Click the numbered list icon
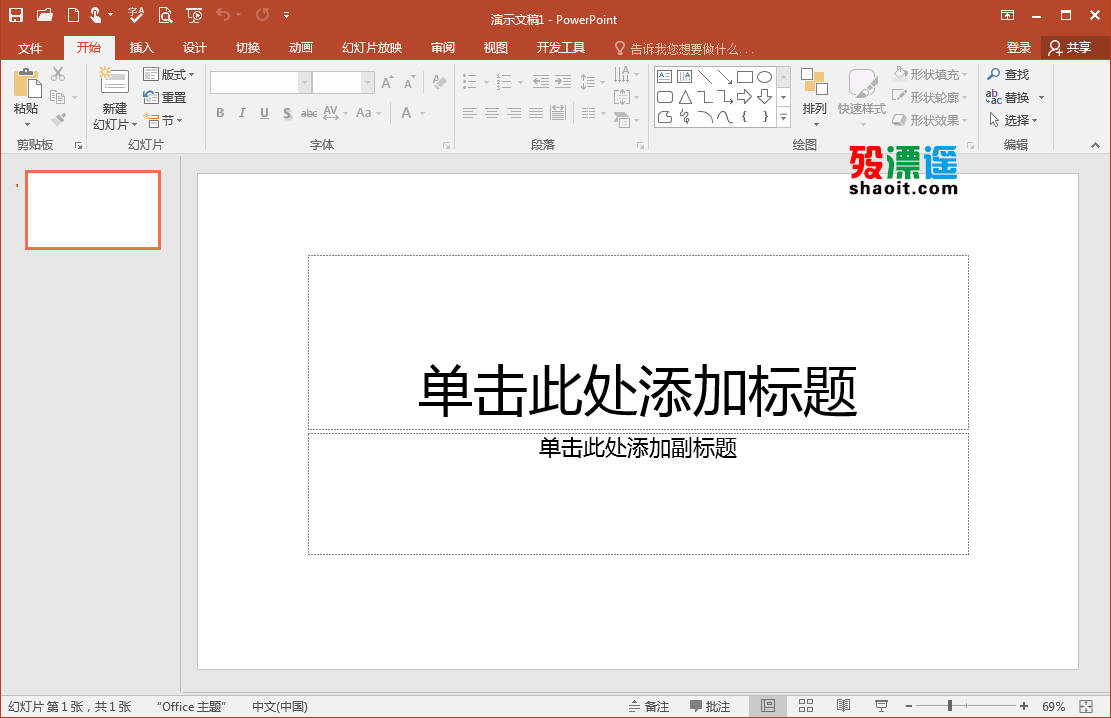 click(504, 82)
